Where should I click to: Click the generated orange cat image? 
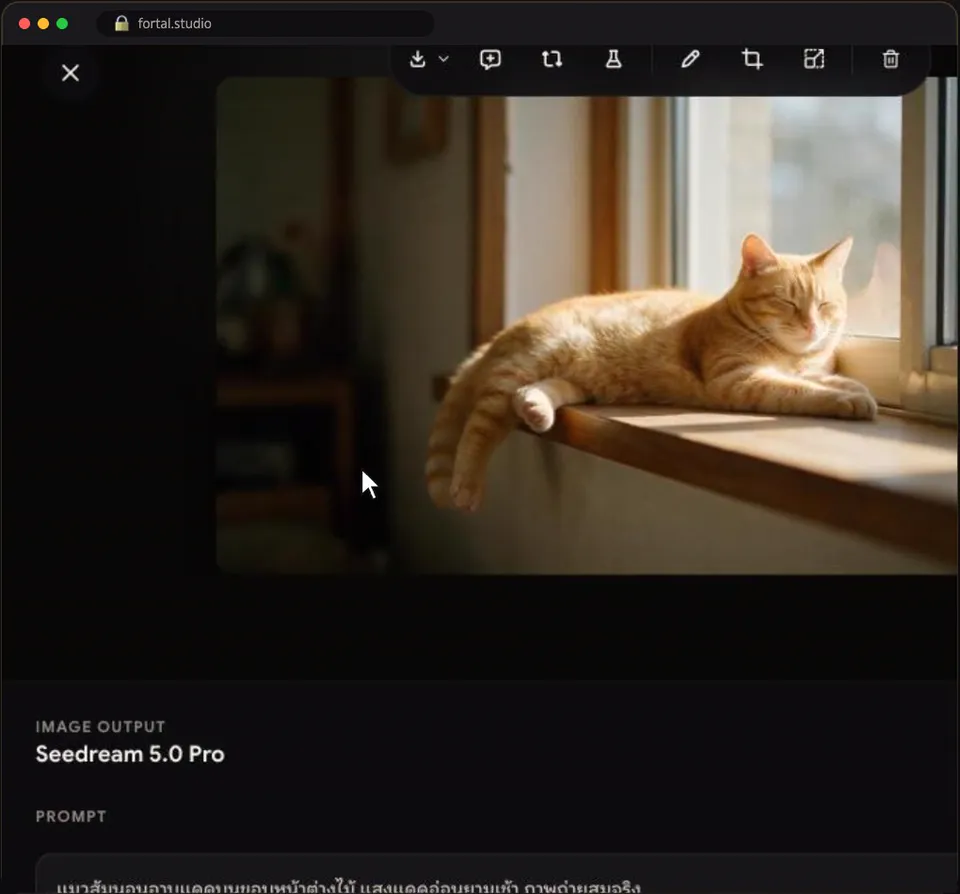click(587, 325)
